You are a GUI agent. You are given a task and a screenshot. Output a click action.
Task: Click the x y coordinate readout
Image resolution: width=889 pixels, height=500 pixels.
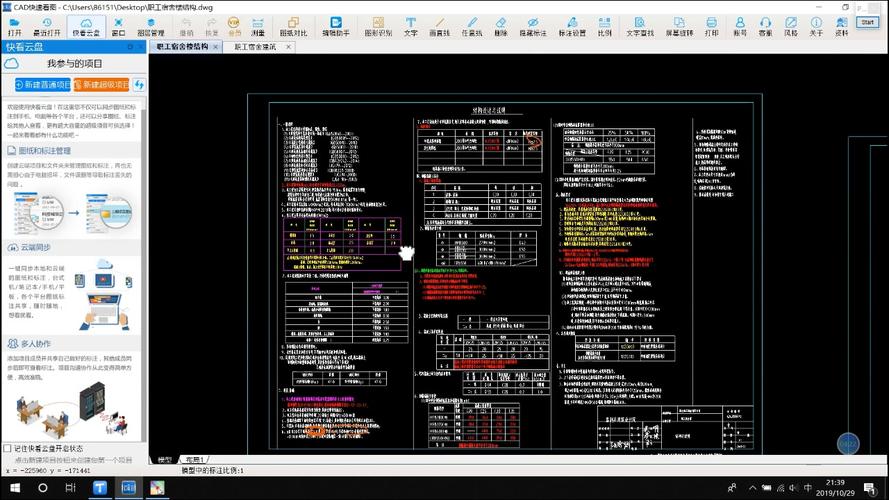coord(48,471)
